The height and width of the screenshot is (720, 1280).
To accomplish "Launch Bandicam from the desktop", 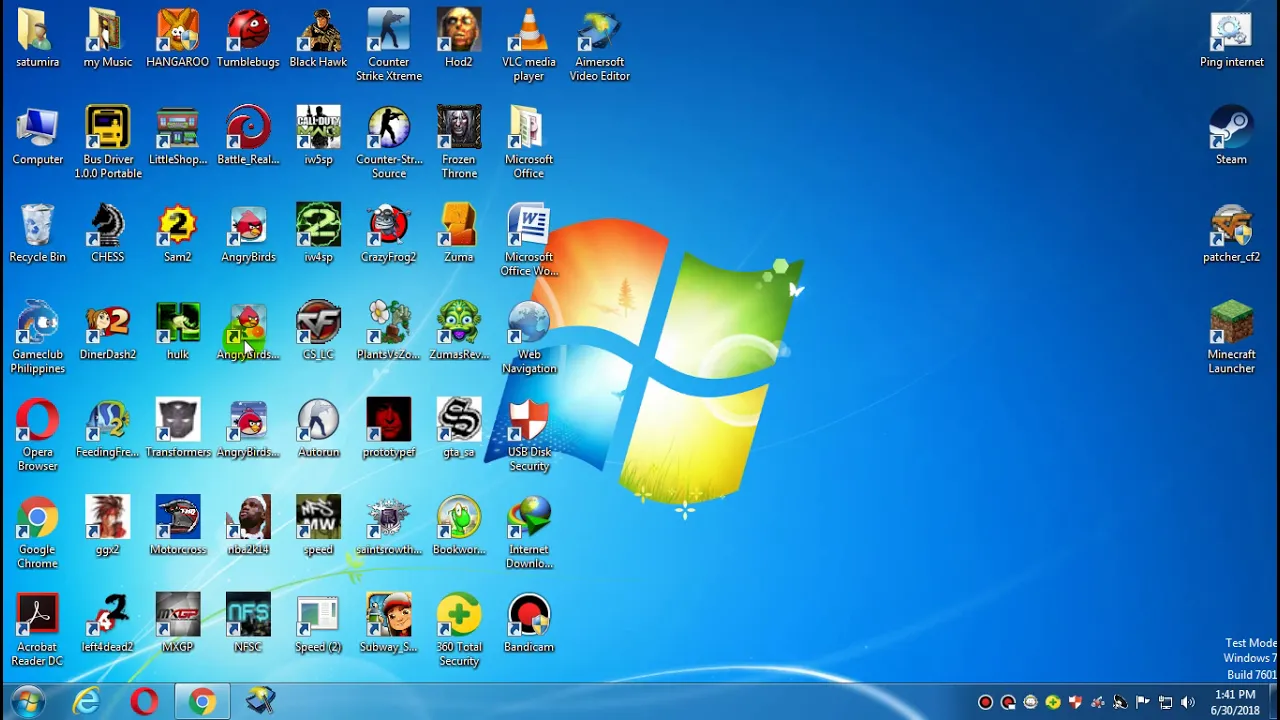I will tap(529, 623).
